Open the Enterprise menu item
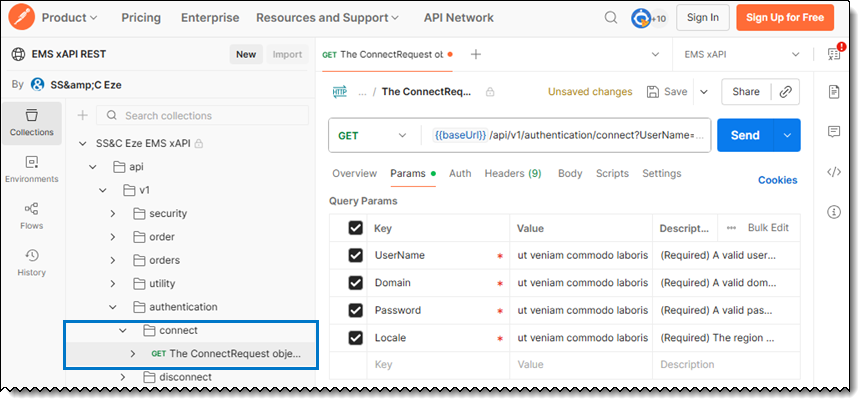865x408 pixels. [210, 18]
